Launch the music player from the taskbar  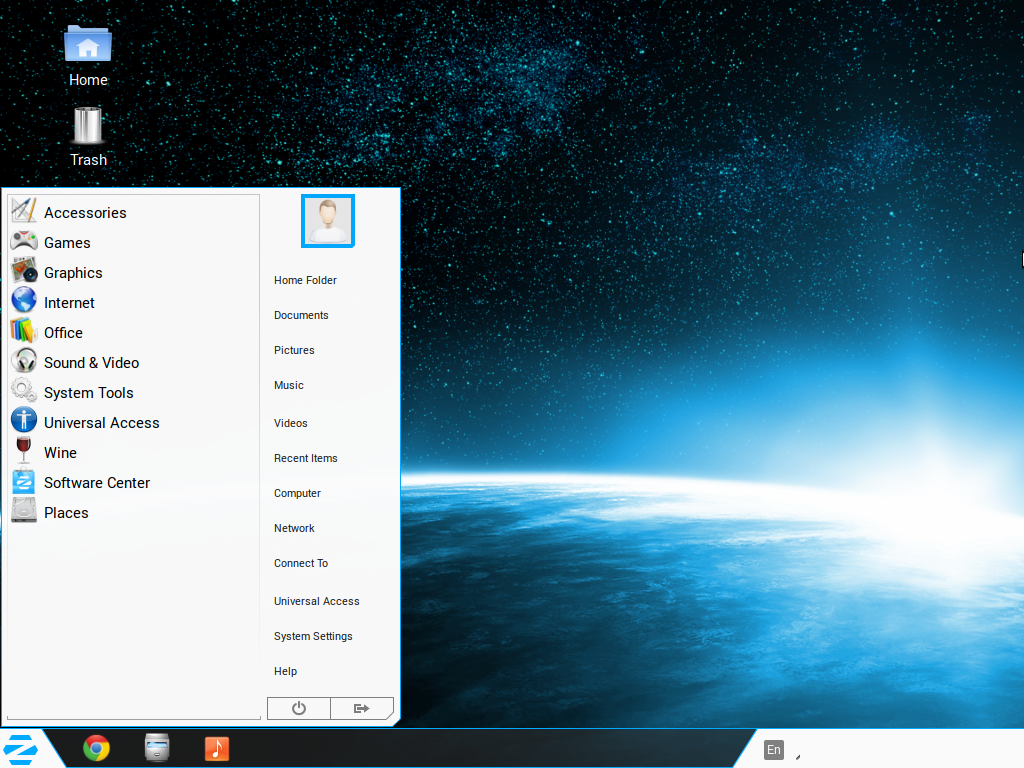point(217,748)
